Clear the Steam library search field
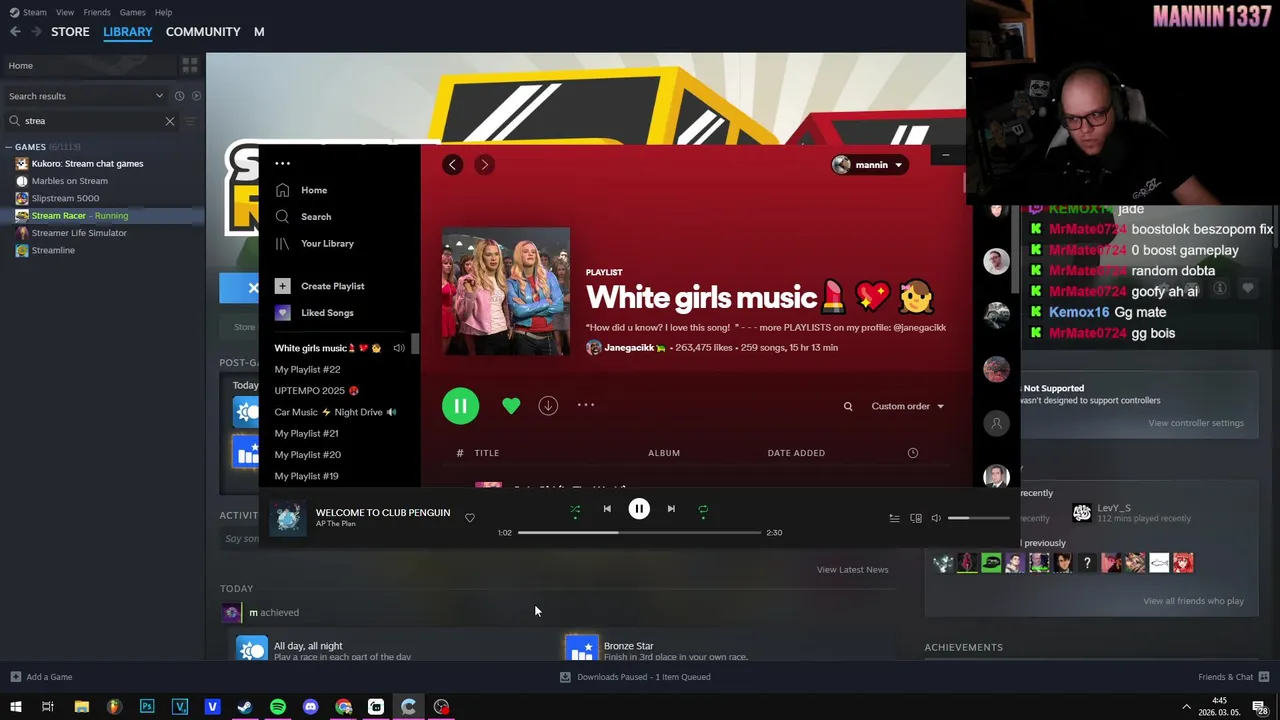The image size is (1280, 720). (x=170, y=121)
